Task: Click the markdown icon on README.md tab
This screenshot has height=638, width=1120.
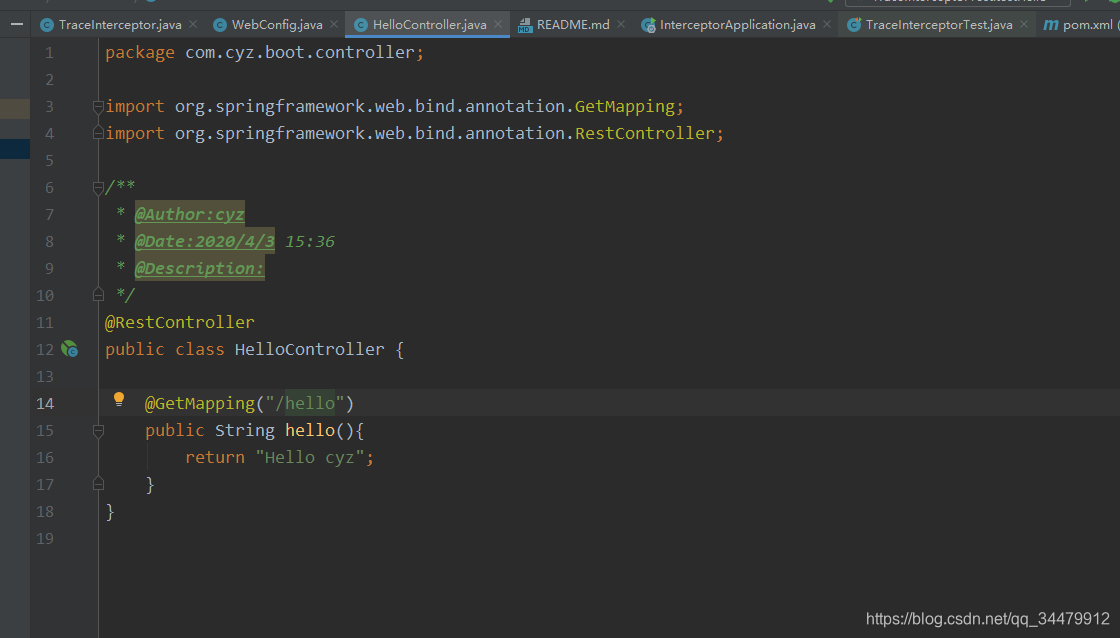Action: [525, 26]
